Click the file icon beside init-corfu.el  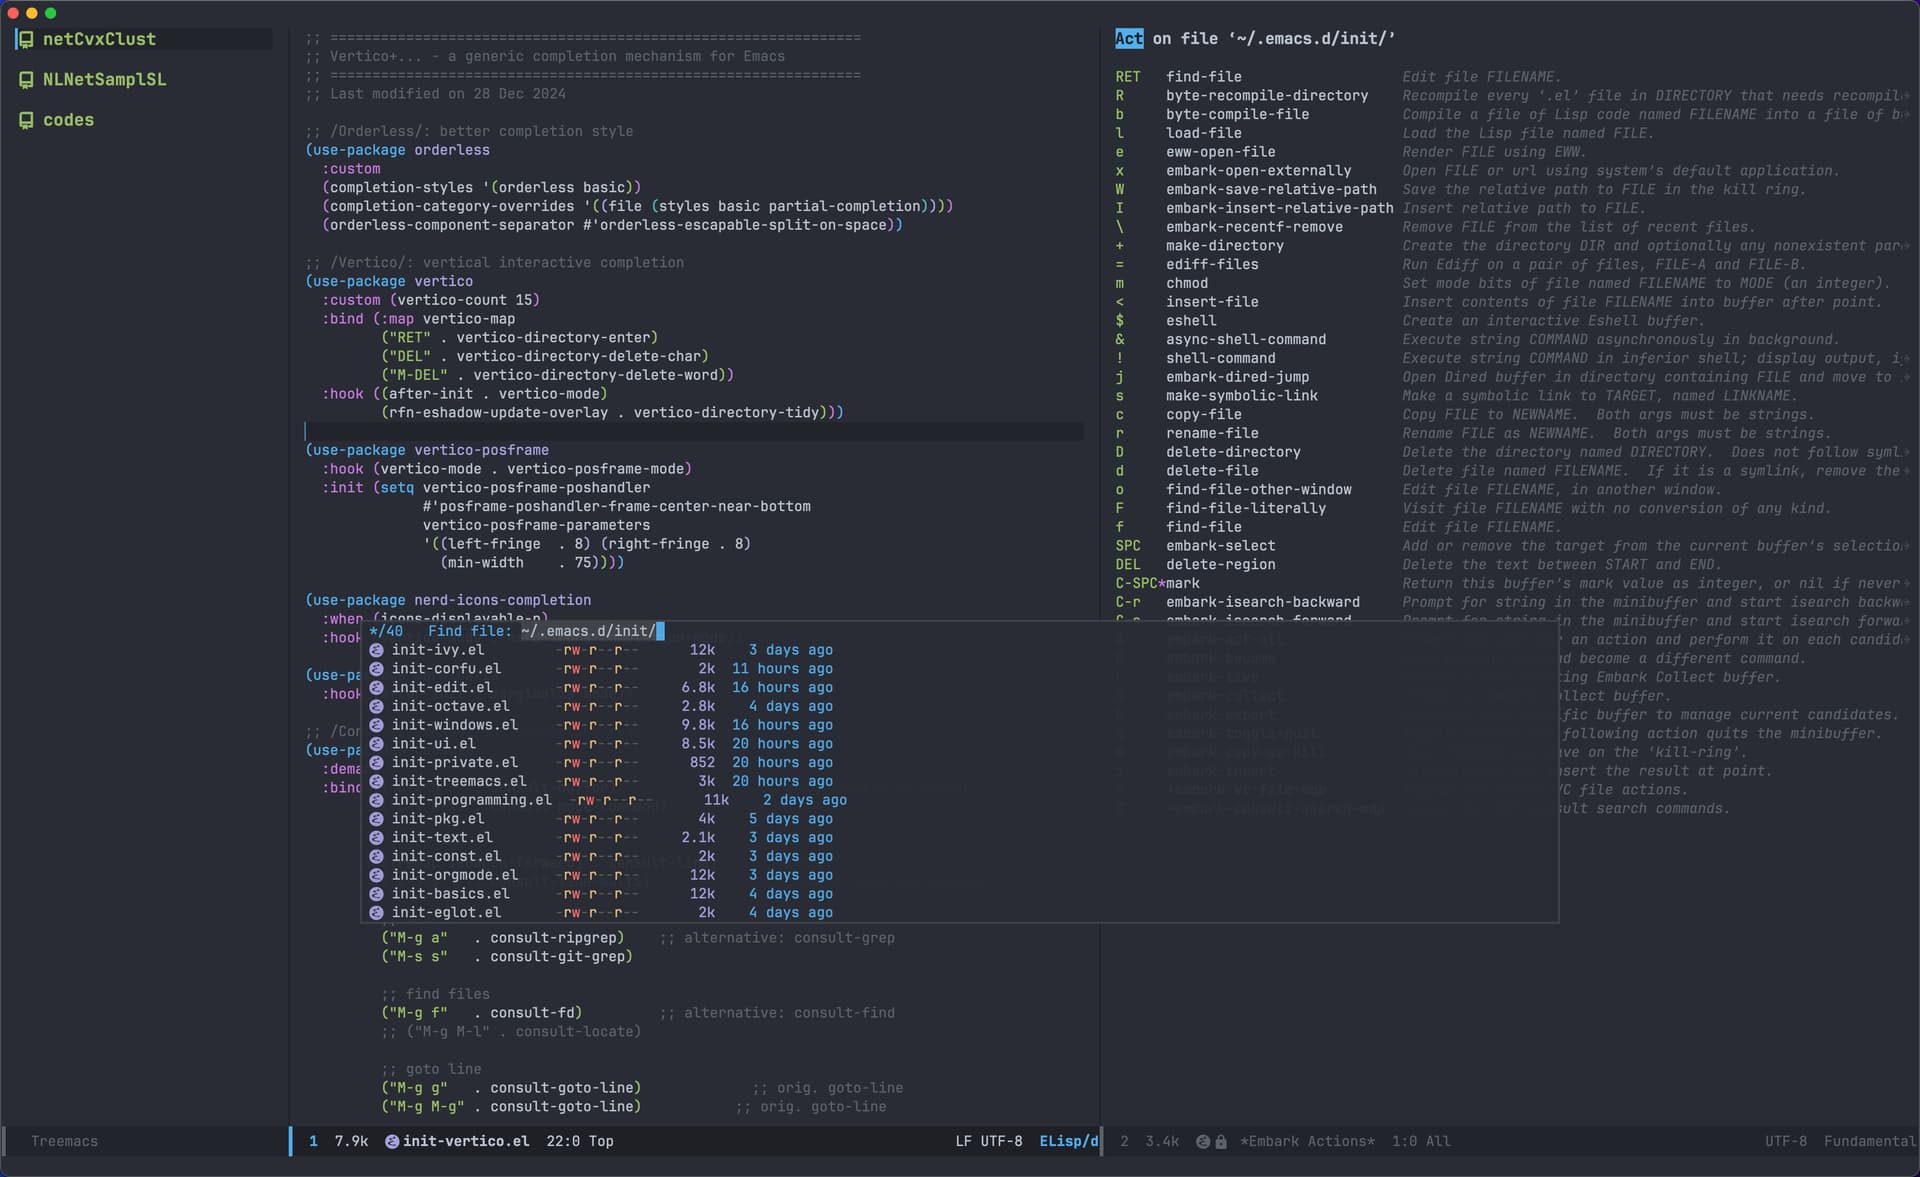coord(377,668)
